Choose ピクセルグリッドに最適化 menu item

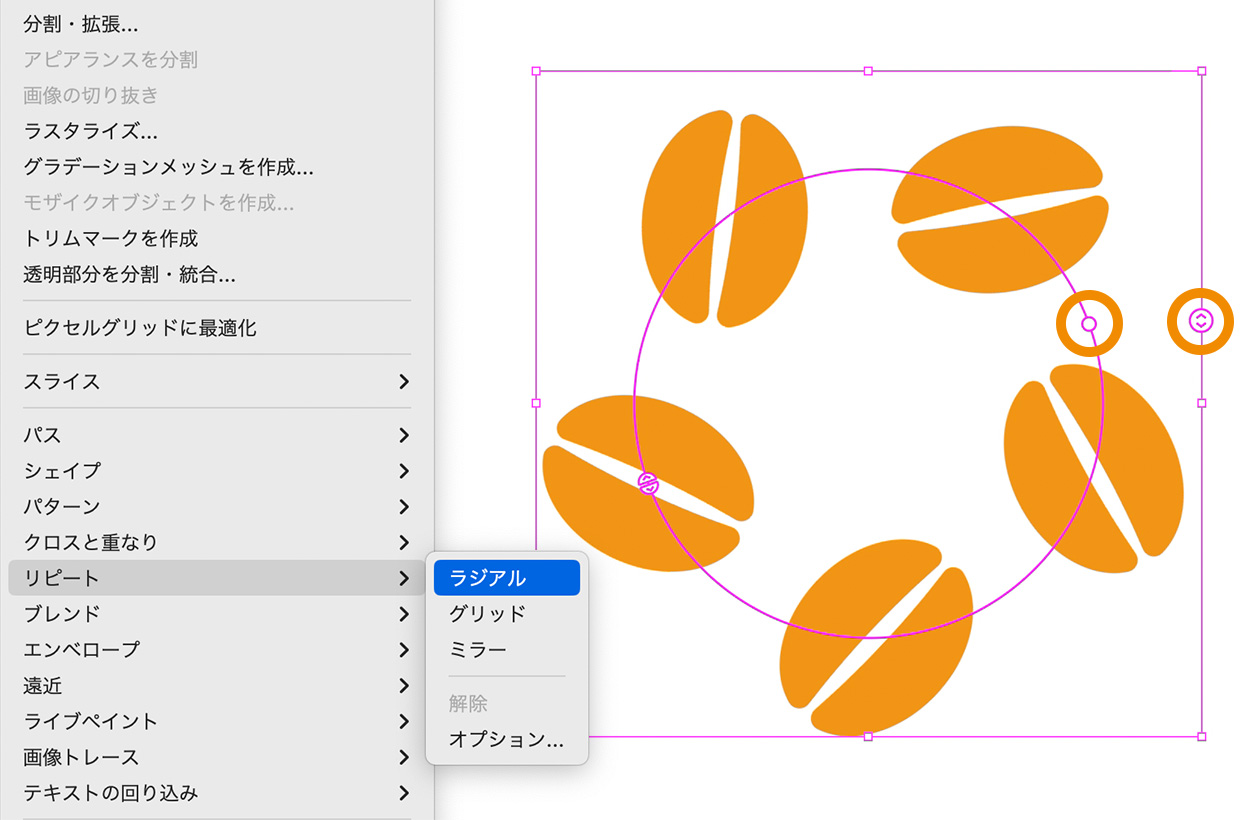[x=140, y=328]
